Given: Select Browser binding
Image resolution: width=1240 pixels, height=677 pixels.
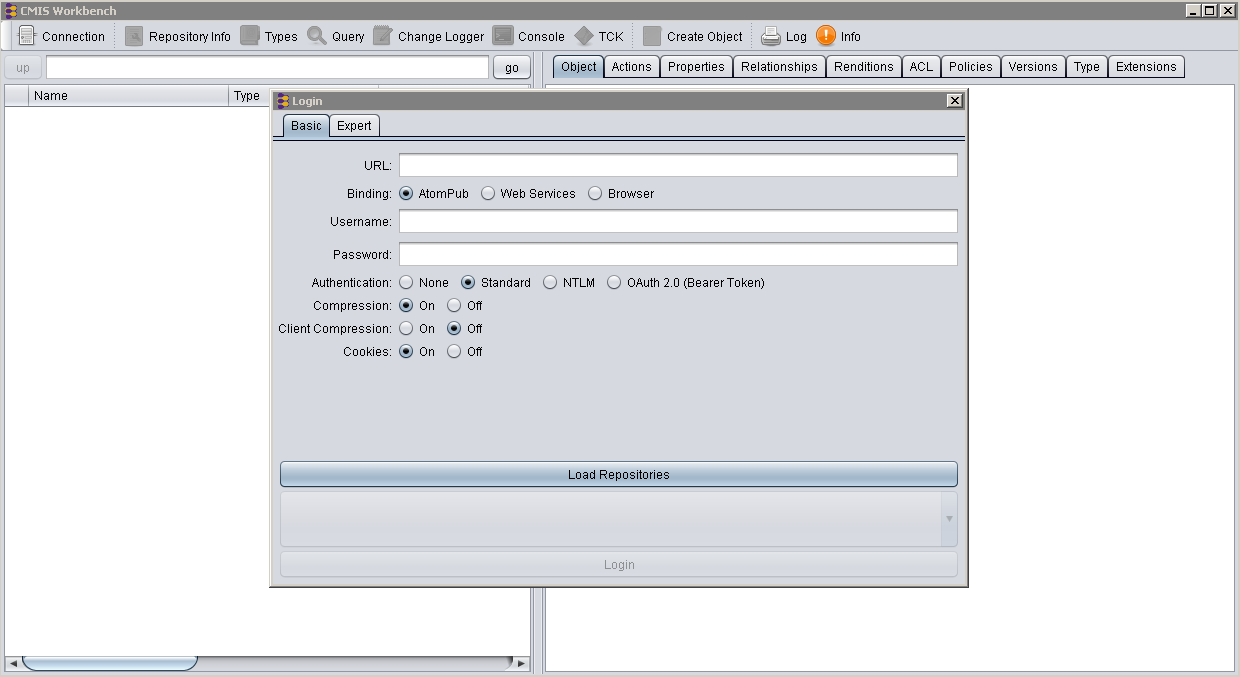Looking at the screenshot, I should (x=595, y=194).
